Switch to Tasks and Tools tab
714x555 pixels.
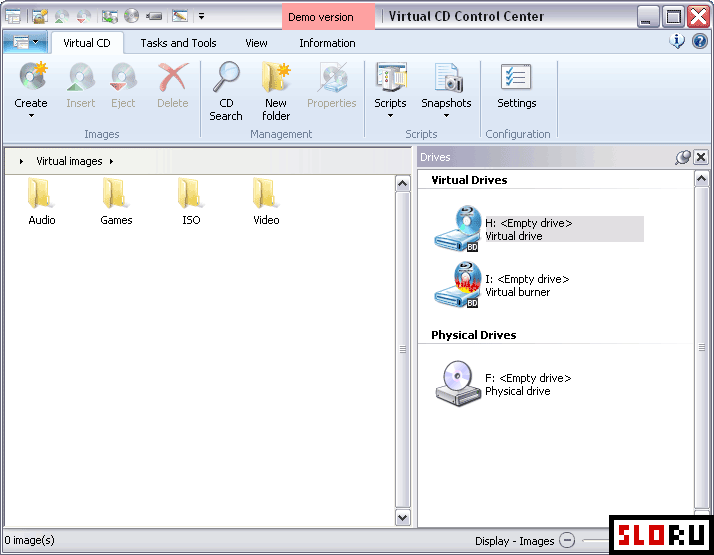tap(178, 43)
